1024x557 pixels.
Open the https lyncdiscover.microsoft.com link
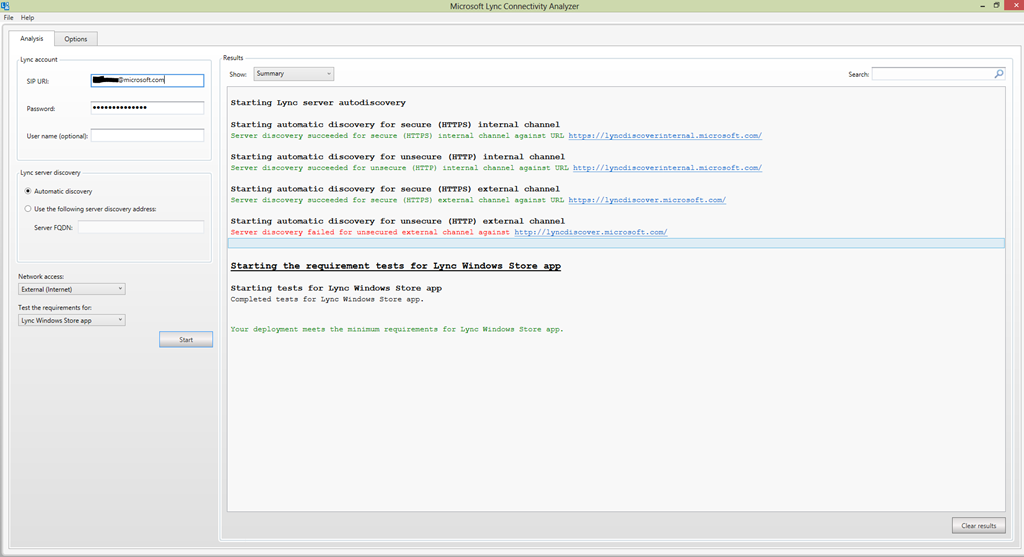[x=647, y=200]
